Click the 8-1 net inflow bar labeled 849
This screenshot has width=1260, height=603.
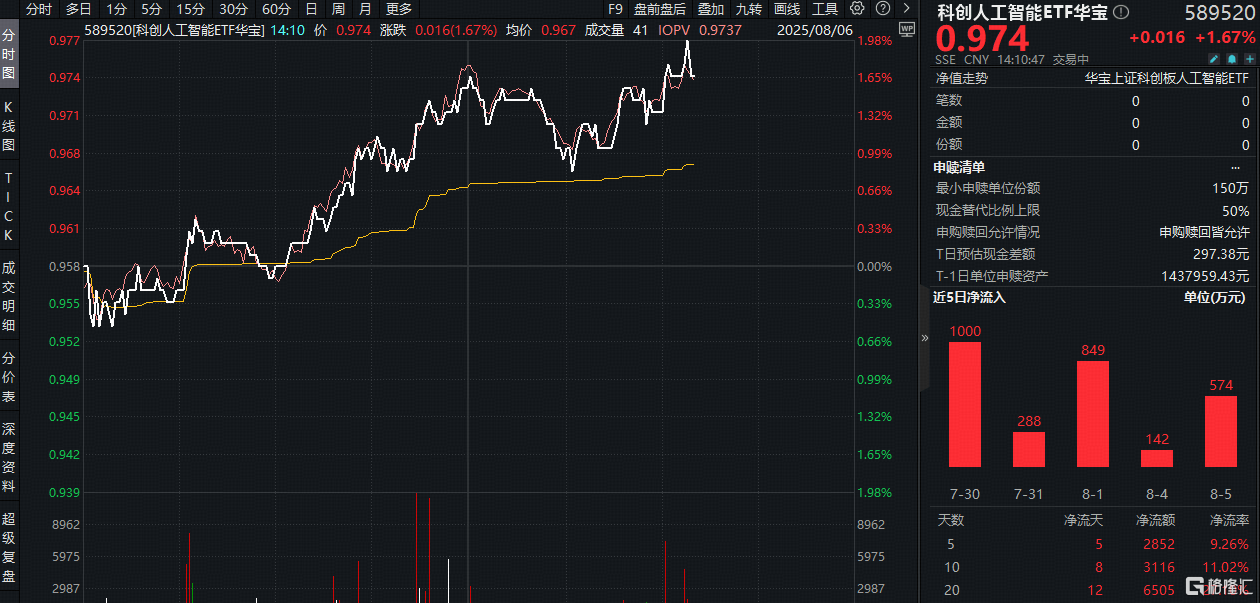coord(1093,414)
